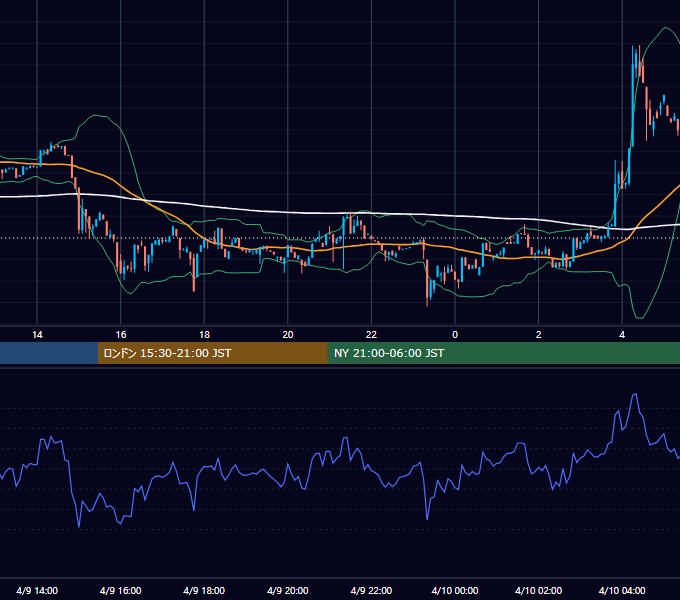Viewport: 680px width, 600px height.
Task: Click the 4/9 16:00 time label
Action: [x=121, y=590]
